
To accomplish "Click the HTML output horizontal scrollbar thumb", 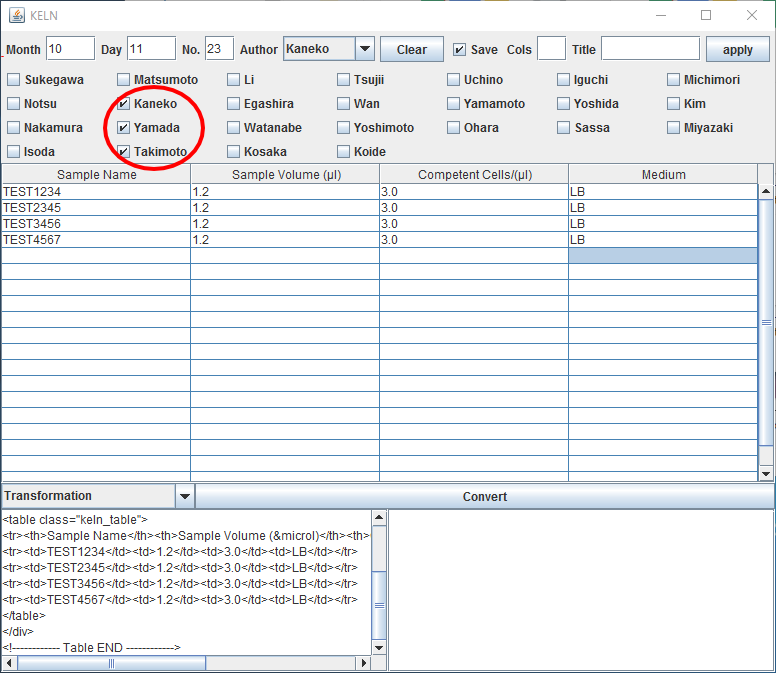I will 111,663.
